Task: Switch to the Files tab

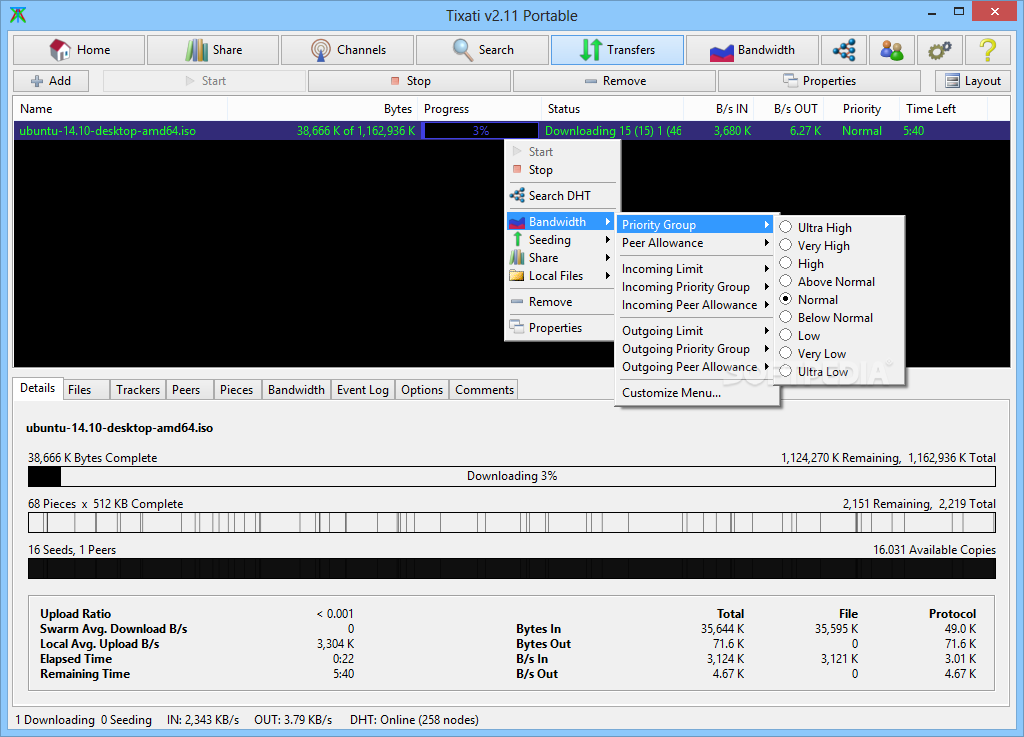Action: click(86, 390)
